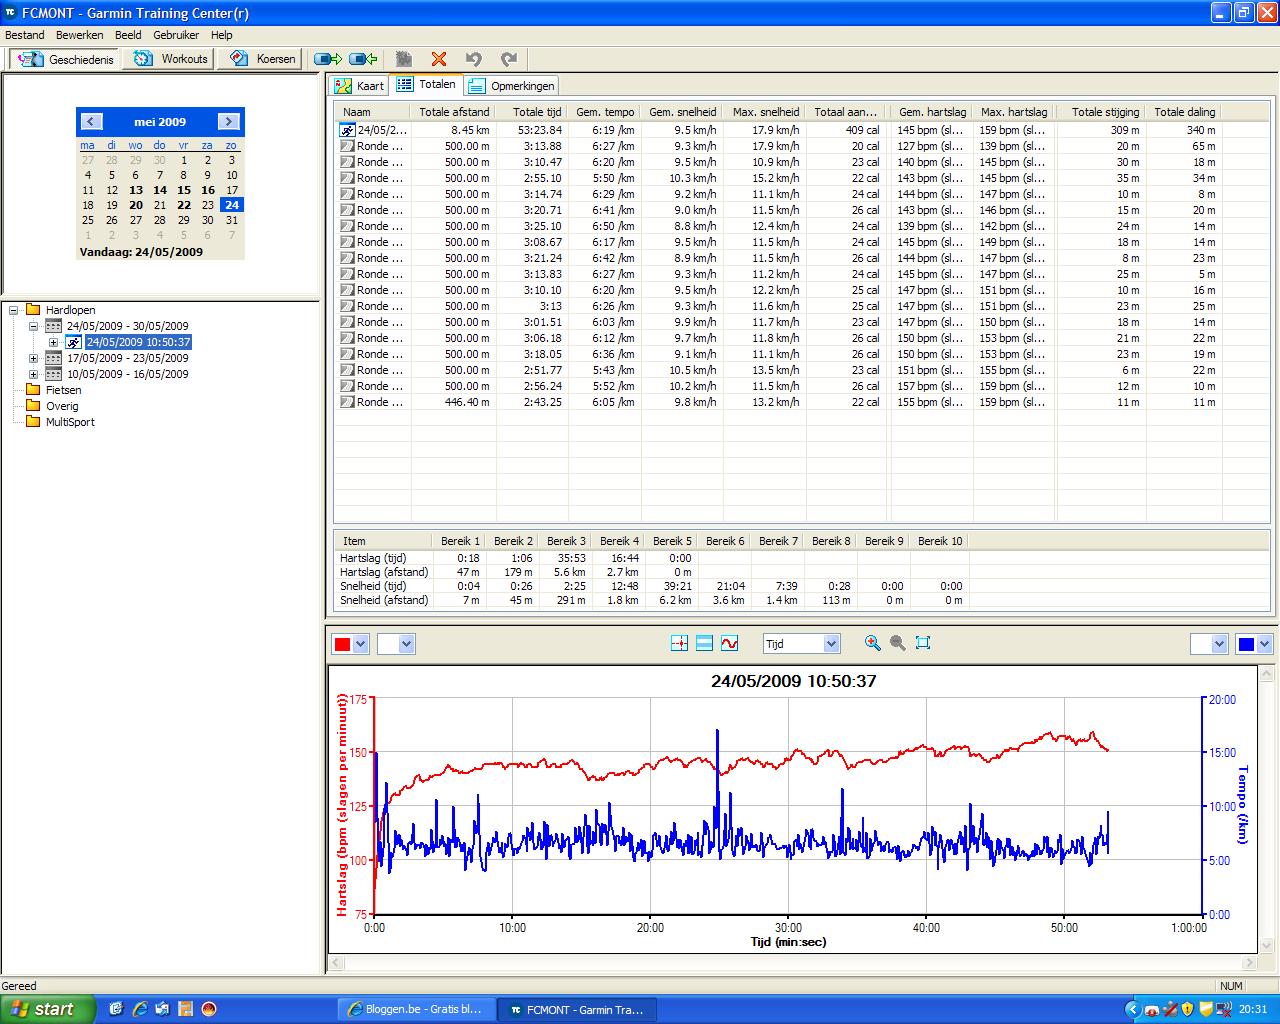Click FCMONT Garmin taskbar button
Screen dimensions: 1280x1024
click(576, 1009)
